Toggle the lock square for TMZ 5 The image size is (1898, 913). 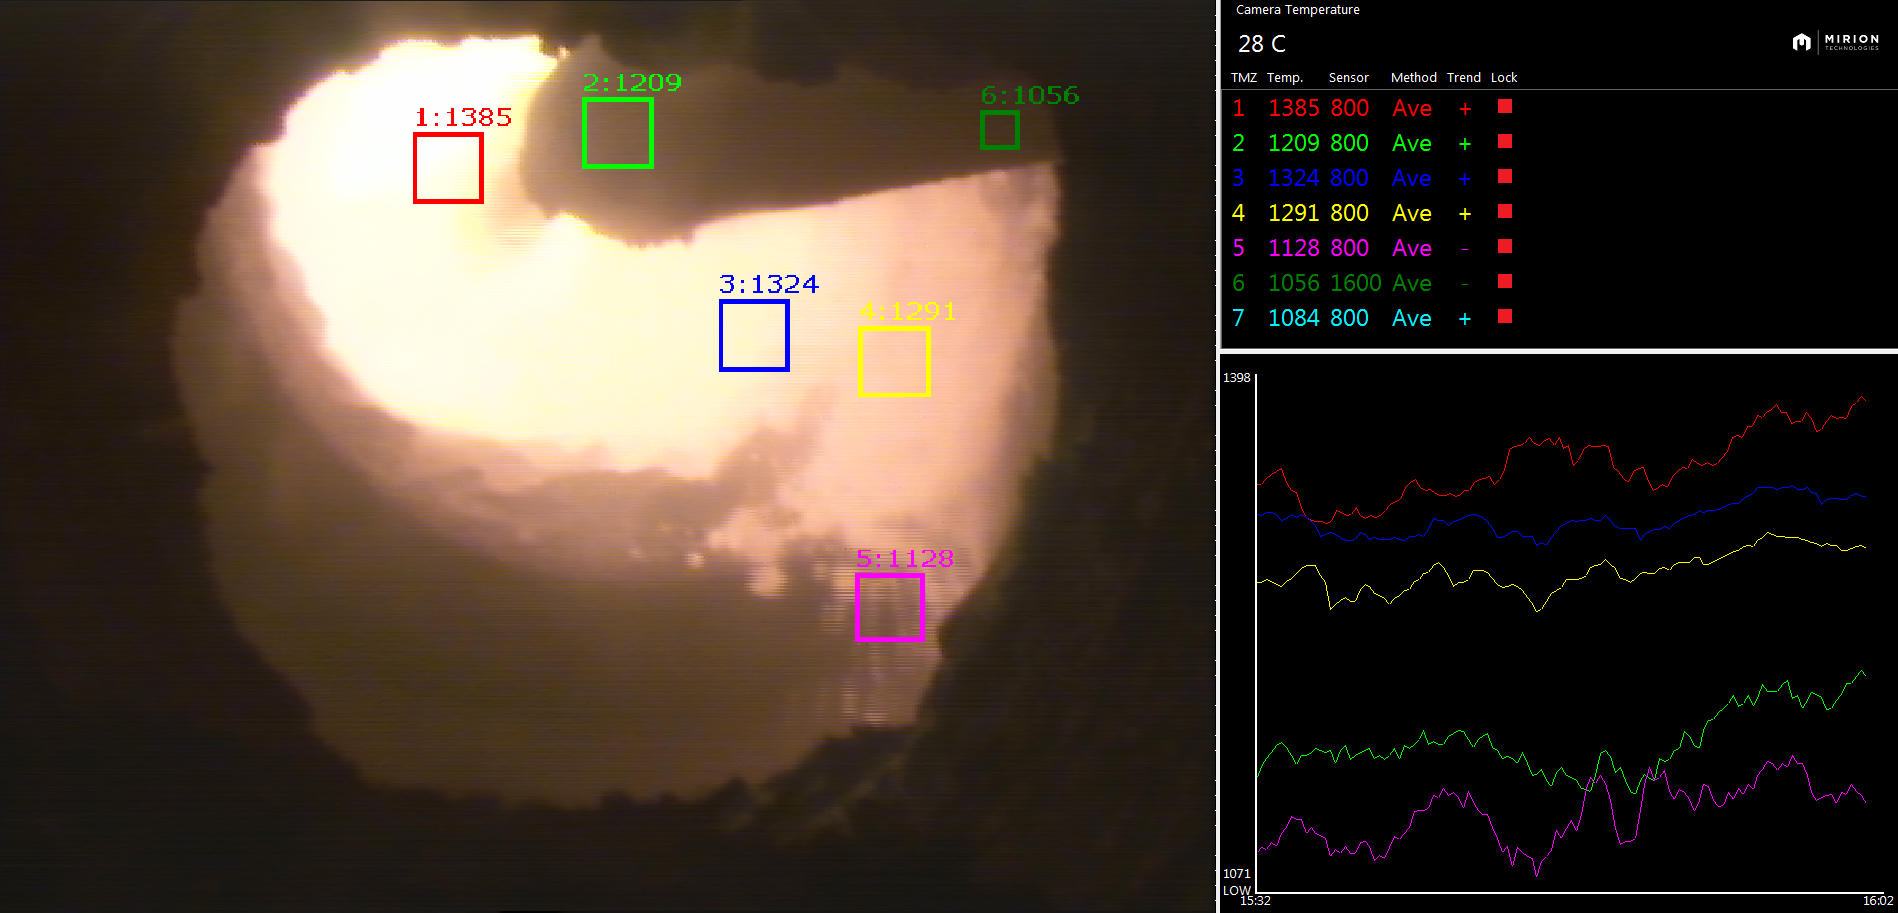point(1505,247)
